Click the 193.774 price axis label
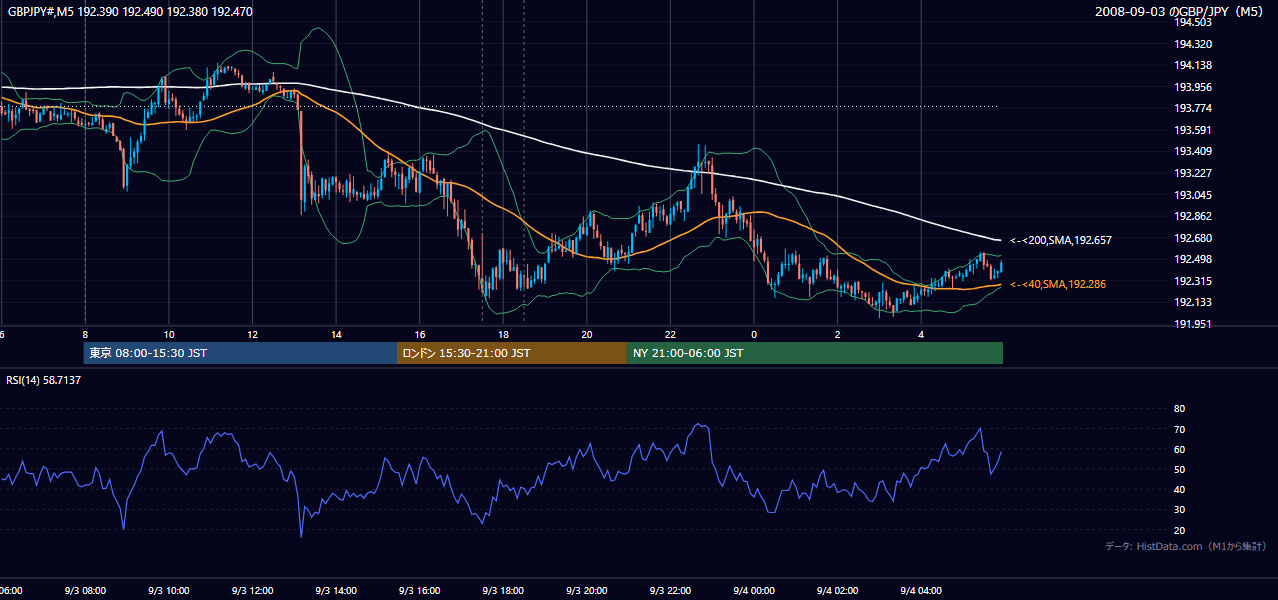 [1192, 108]
